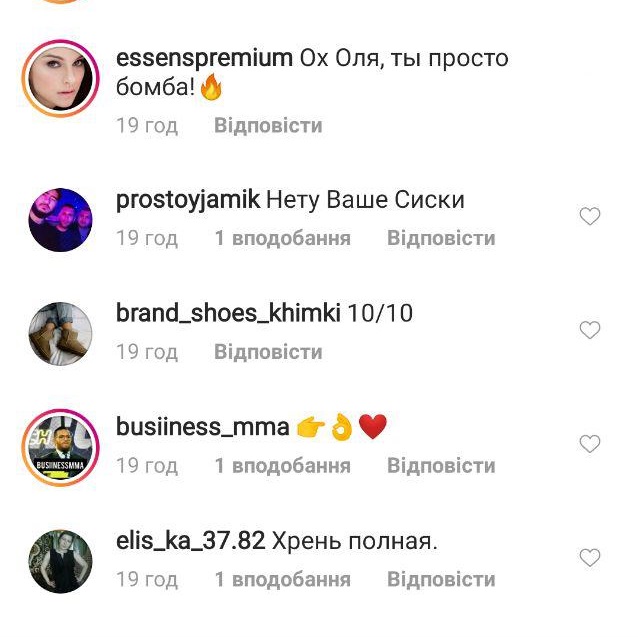This screenshot has height=637, width=638.
Task: Reply to brand_shoes_khimki comment
Action: pos(268,352)
